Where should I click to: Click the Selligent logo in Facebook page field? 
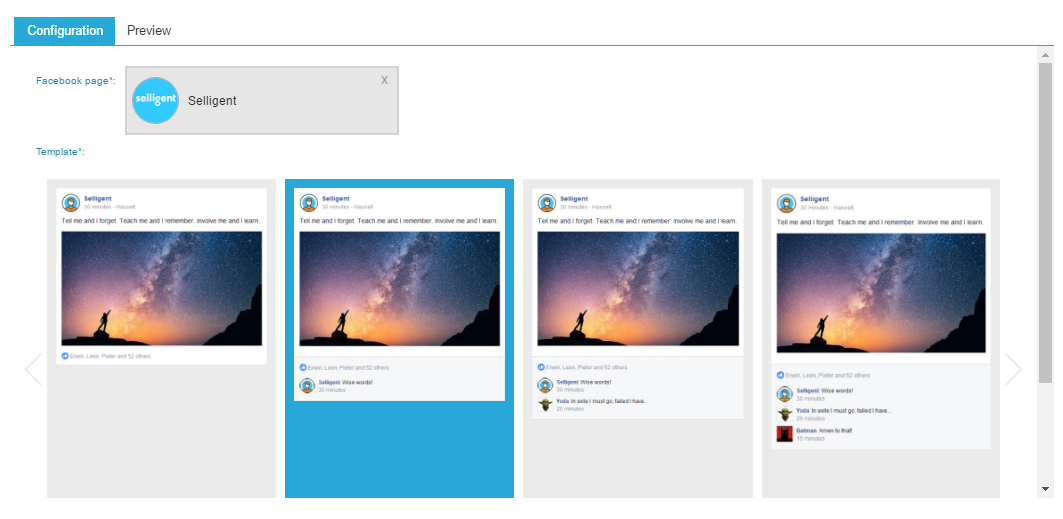(155, 100)
